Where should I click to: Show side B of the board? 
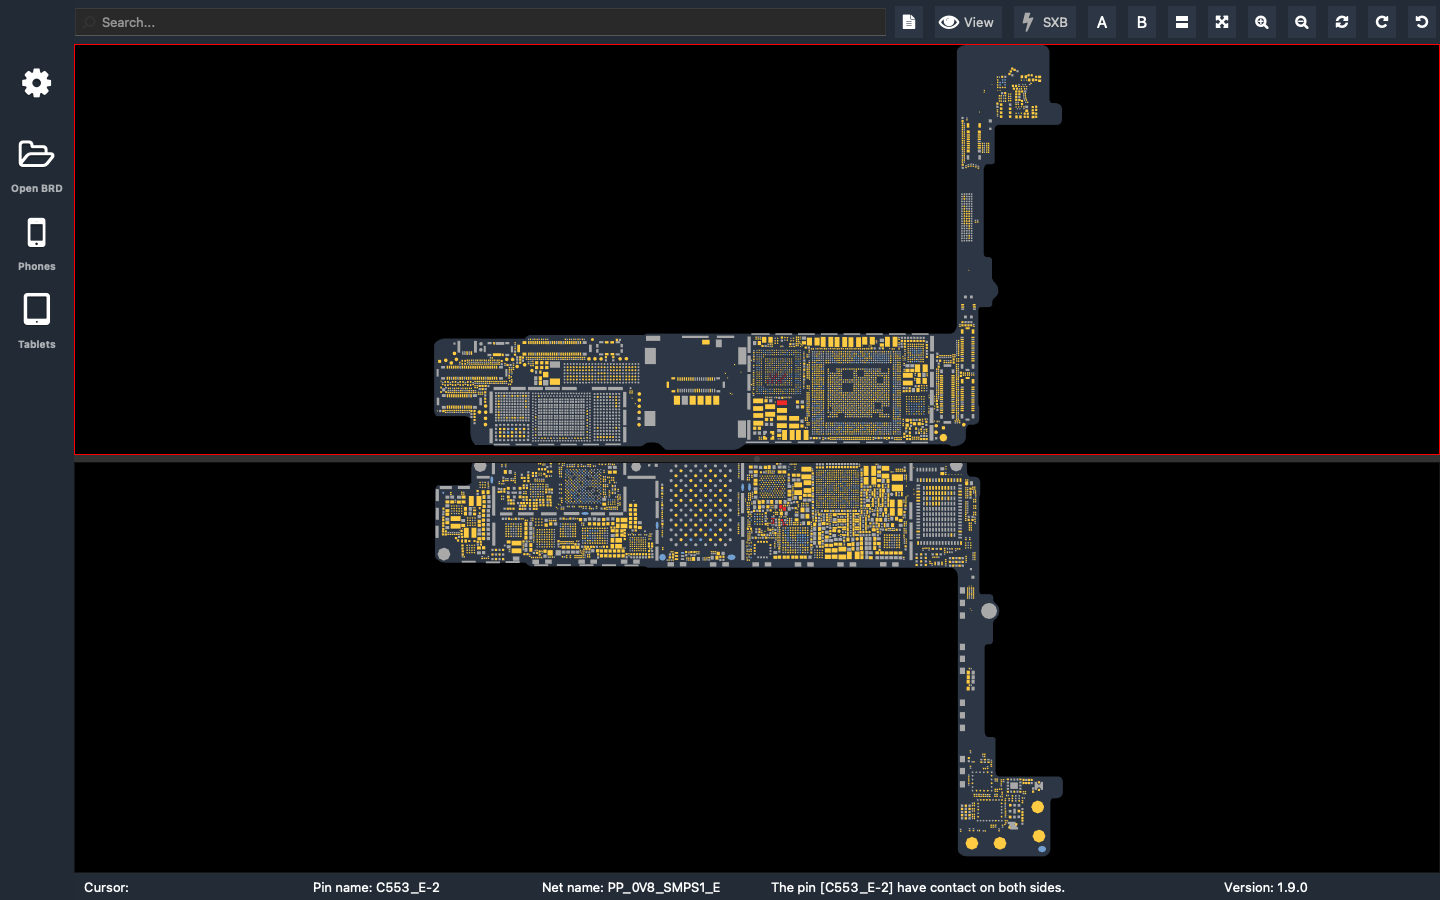point(1142,22)
